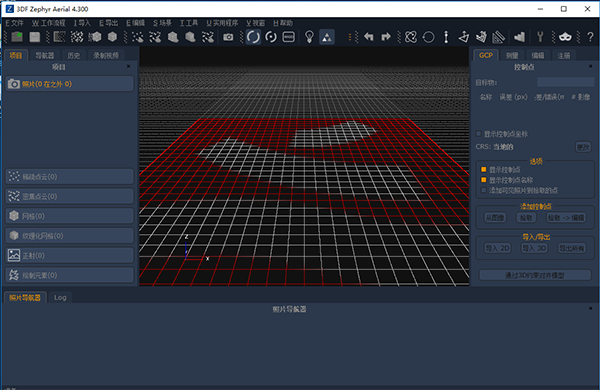The image size is (600, 390).
Task: Click the camera snapshot icon in toolbar
Action: [228, 37]
